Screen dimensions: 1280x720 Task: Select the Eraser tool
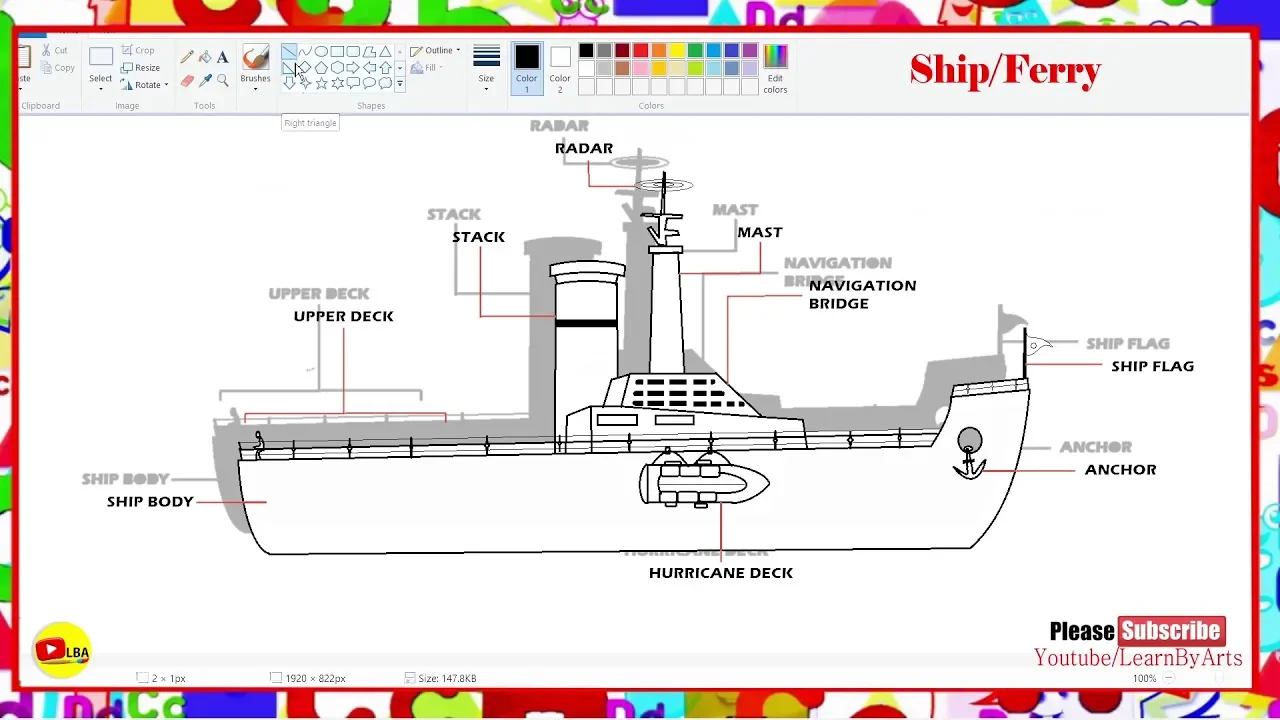(x=187, y=80)
